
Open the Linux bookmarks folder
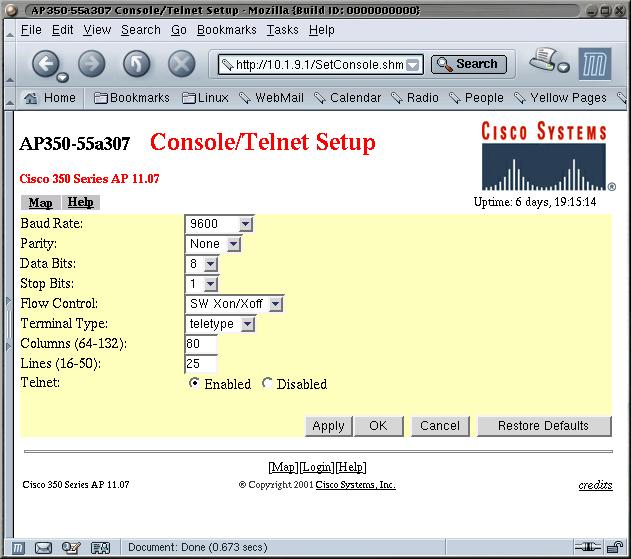pyautogui.click(x=205, y=98)
